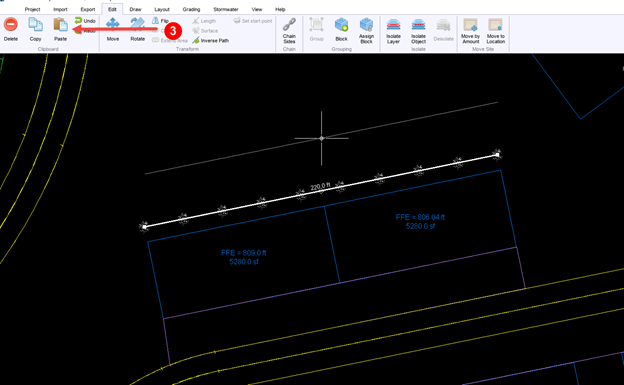Image resolution: width=624 pixels, height=385 pixels.
Task: Click the 5280.0 sf label under FFE 809.0
Action: pyautogui.click(x=244, y=262)
